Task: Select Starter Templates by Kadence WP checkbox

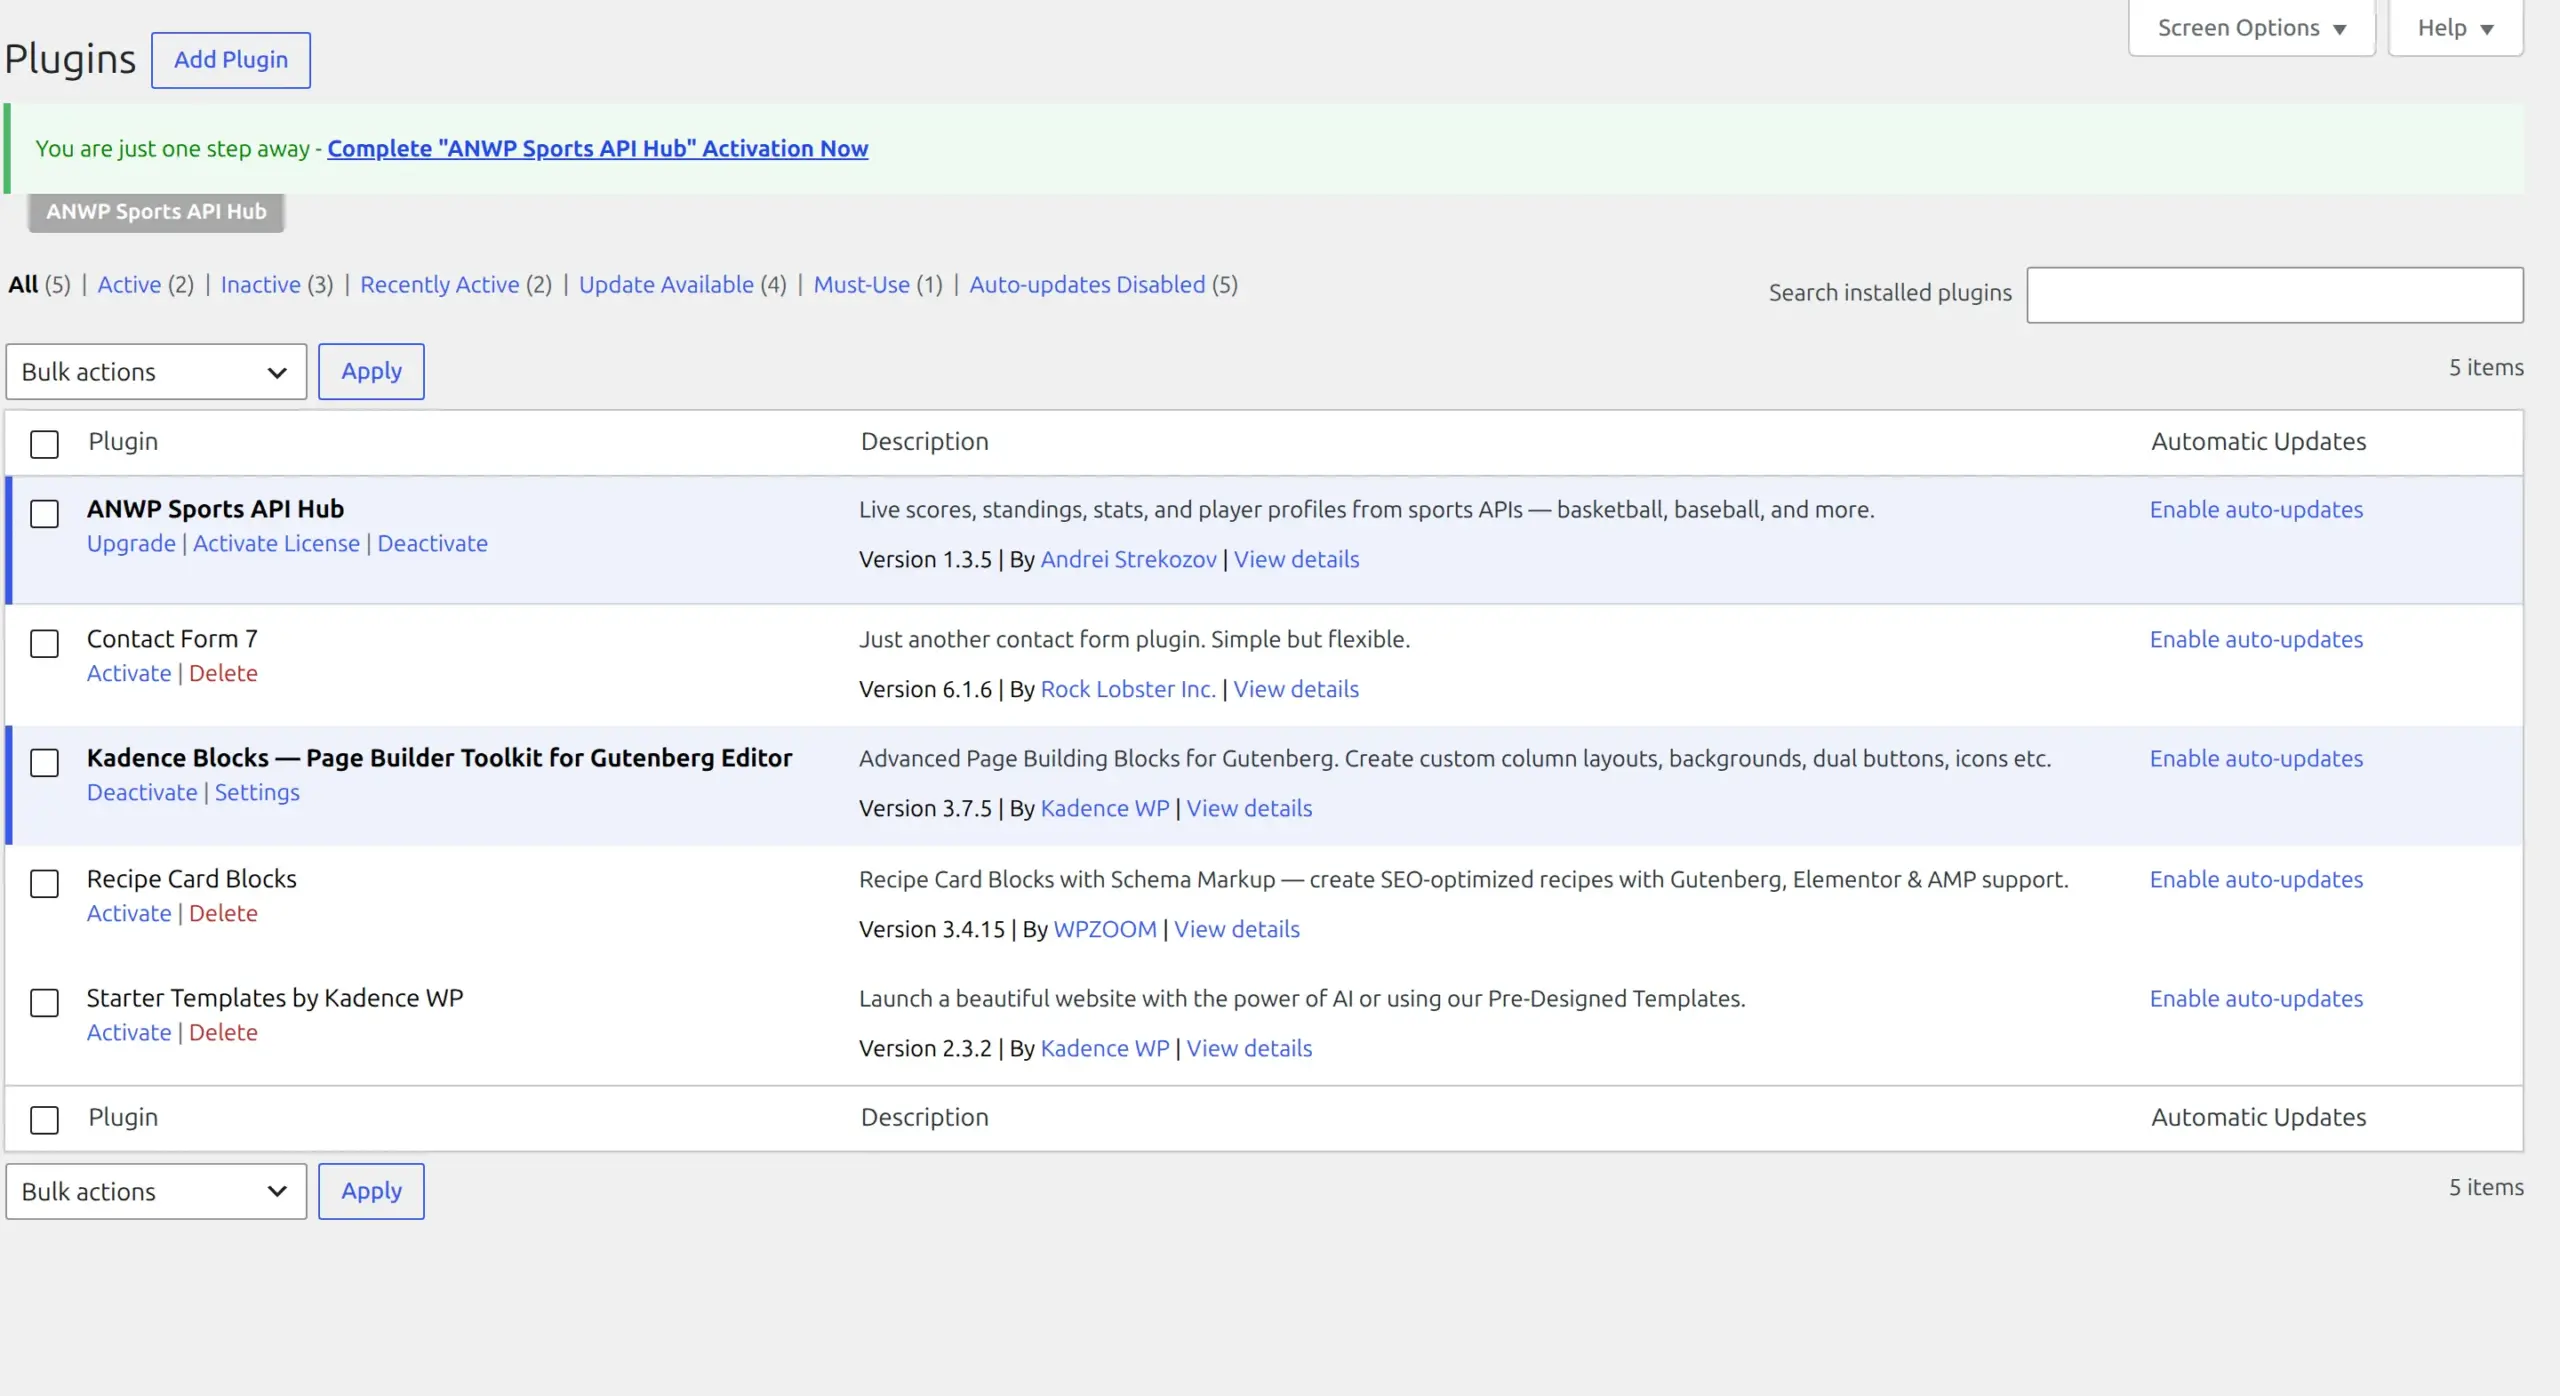Action: pyautogui.click(x=44, y=1002)
